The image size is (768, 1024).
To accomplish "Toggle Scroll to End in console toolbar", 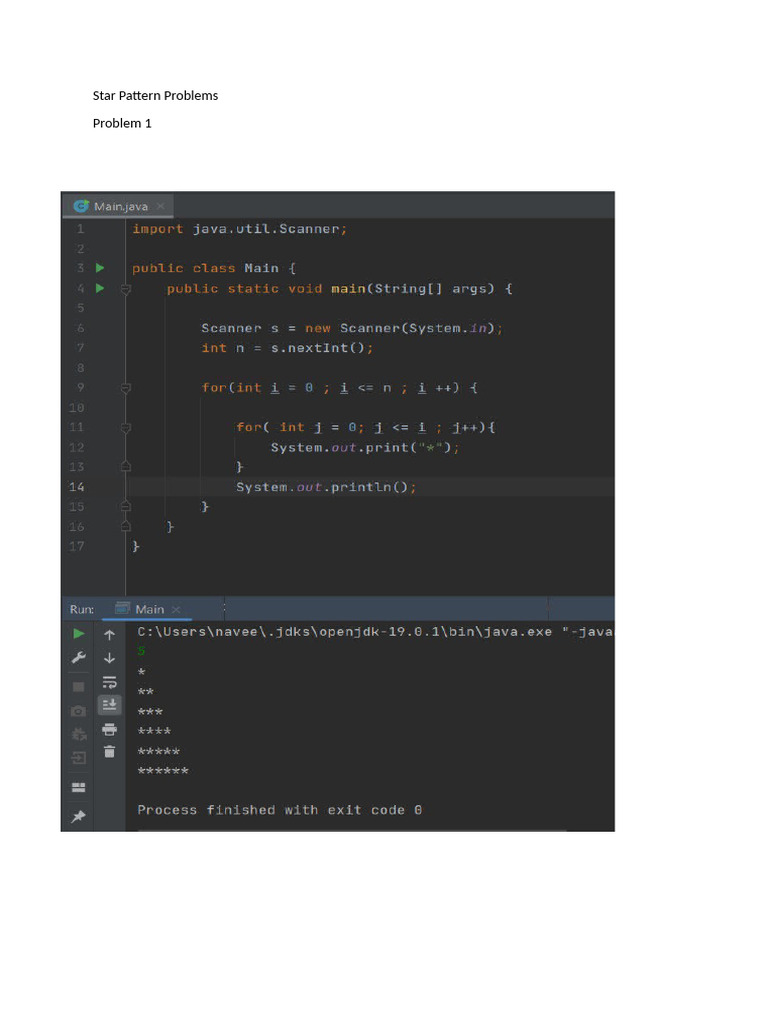I will 110,705.
